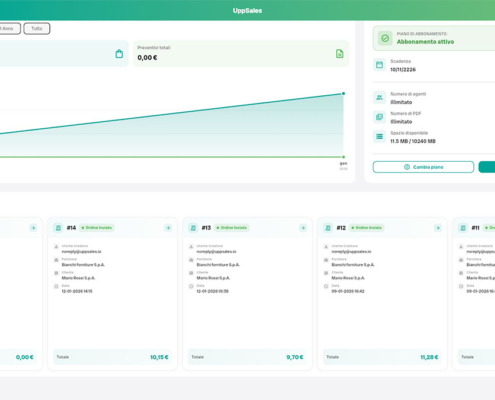
Task: Open the 0,00 € order card arrow
Action: tap(33, 228)
